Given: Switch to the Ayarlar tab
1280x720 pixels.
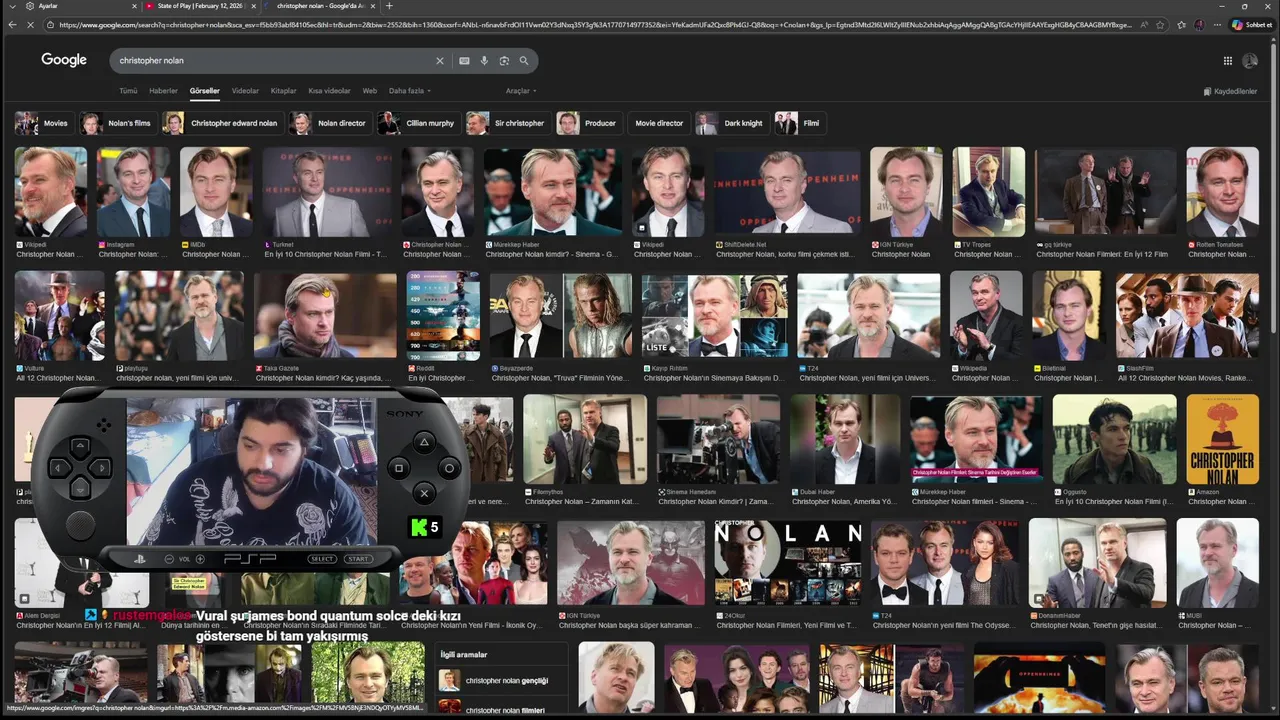Looking at the screenshot, I should (x=80, y=6).
